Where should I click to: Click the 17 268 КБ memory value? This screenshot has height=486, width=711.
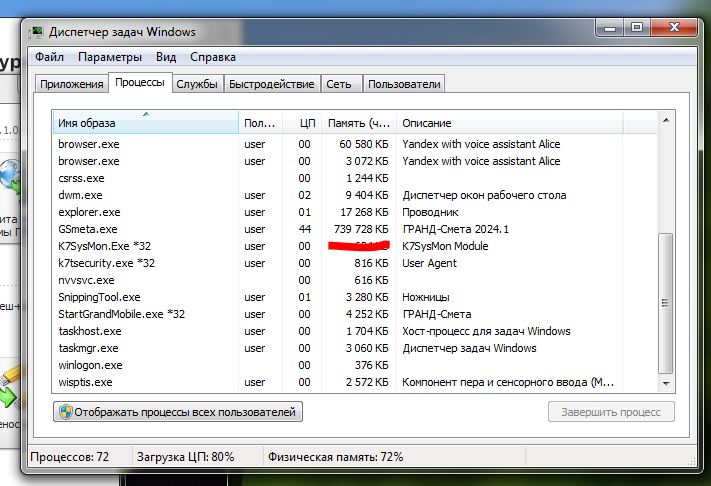pos(364,212)
